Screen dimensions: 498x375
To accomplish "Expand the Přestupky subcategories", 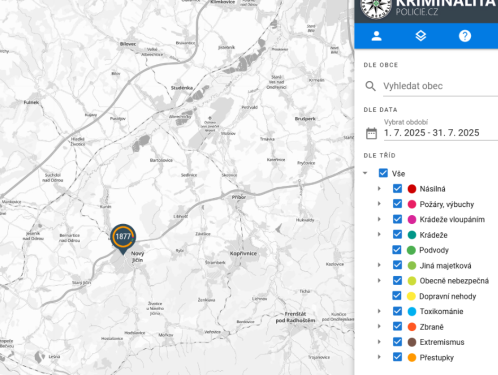I will point(379,357).
